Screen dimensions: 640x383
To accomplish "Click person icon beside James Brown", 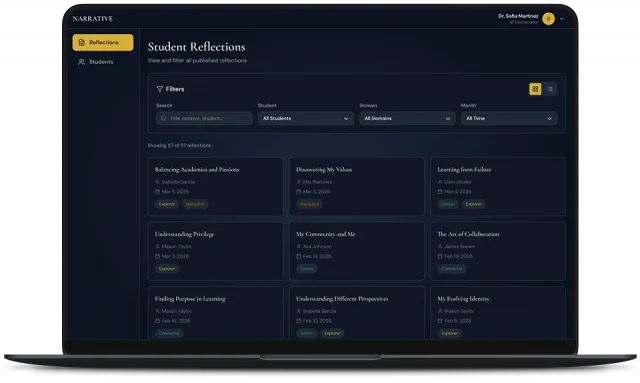I will [440, 247].
